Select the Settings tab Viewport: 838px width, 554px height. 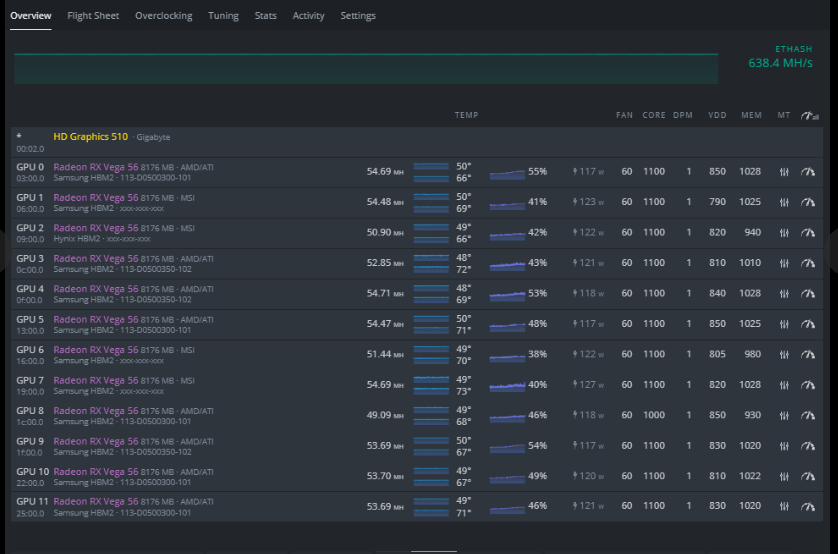[358, 16]
